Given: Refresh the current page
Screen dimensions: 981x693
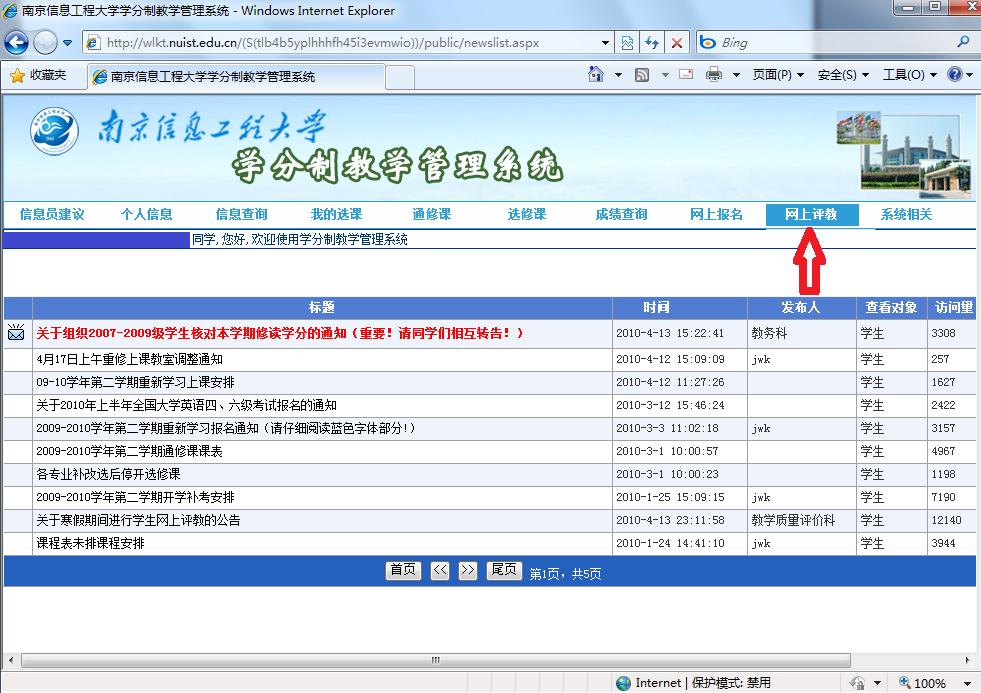Looking at the screenshot, I should click(x=652, y=42).
